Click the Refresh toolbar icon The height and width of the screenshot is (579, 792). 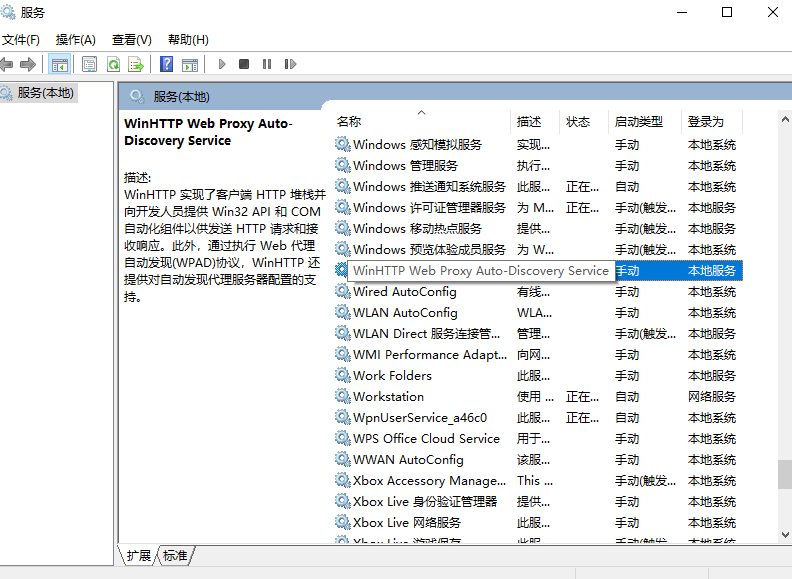click(113, 64)
